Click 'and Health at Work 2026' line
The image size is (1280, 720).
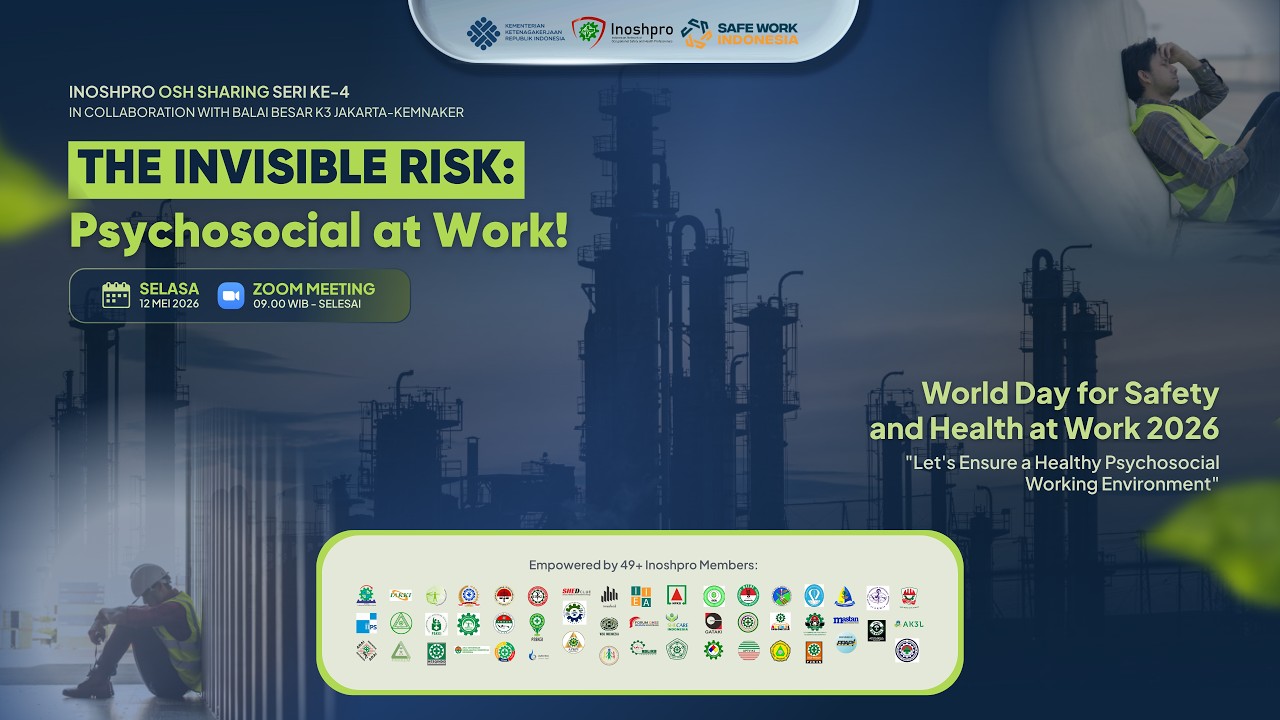[x=1044, y=429]
